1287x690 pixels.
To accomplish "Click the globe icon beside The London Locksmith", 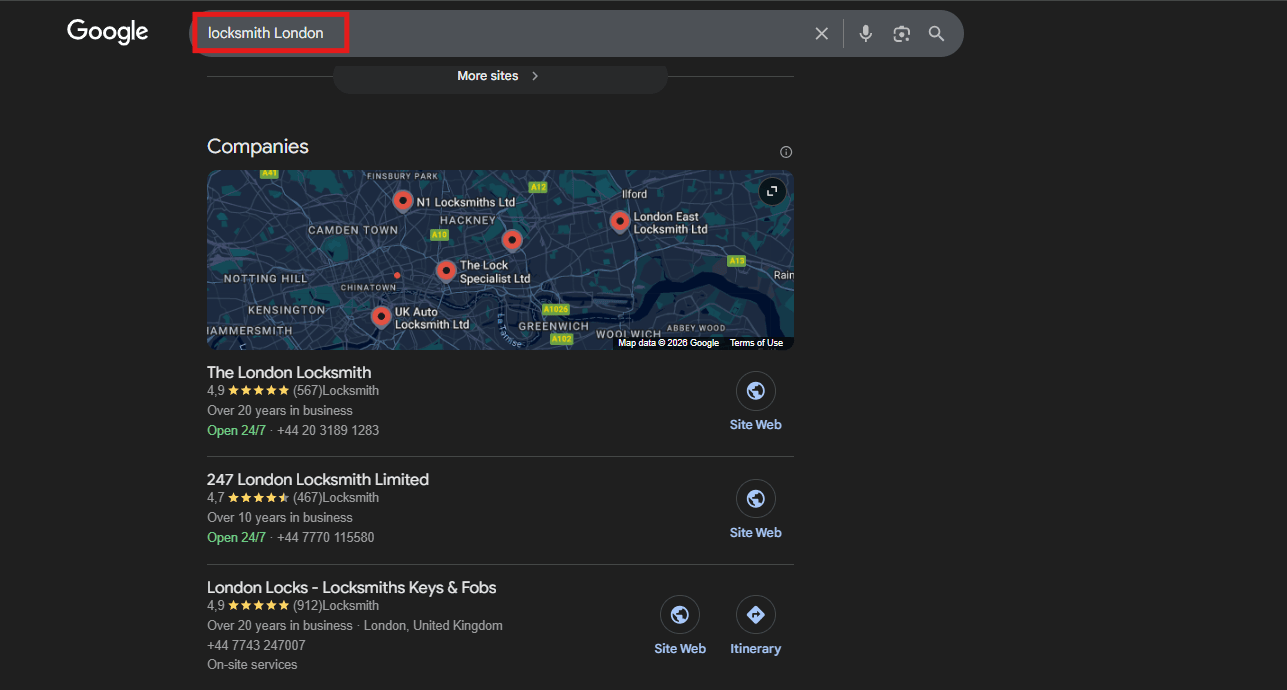I will point(755,391).
